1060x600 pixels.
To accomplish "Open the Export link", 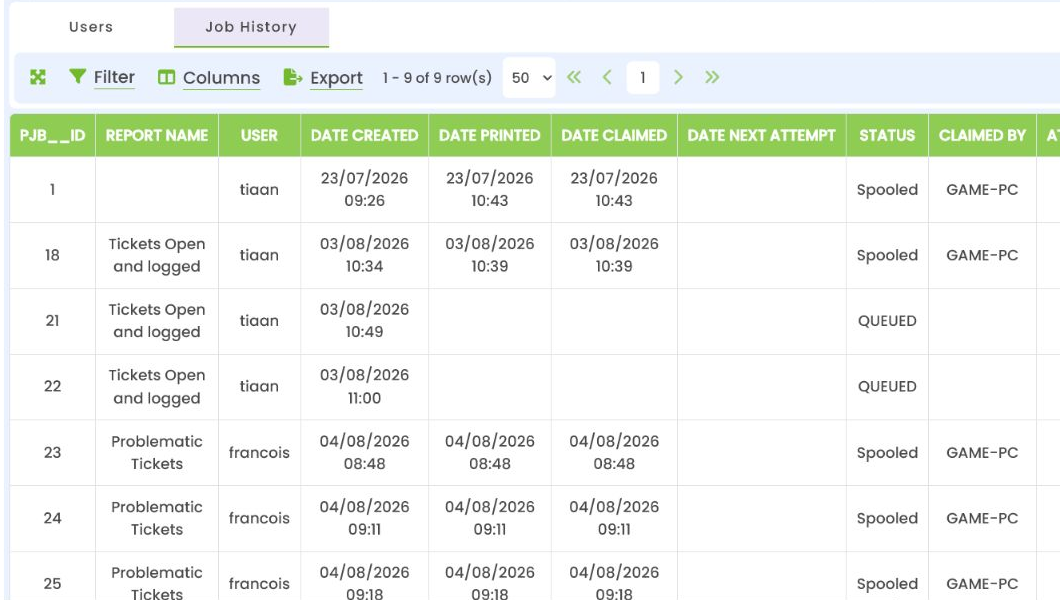I will click(336, 78).
